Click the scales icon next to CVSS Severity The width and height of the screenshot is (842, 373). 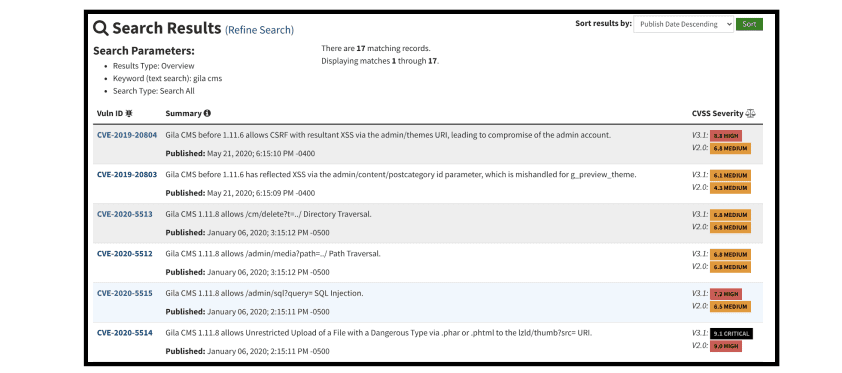click(x=751, y=113)
